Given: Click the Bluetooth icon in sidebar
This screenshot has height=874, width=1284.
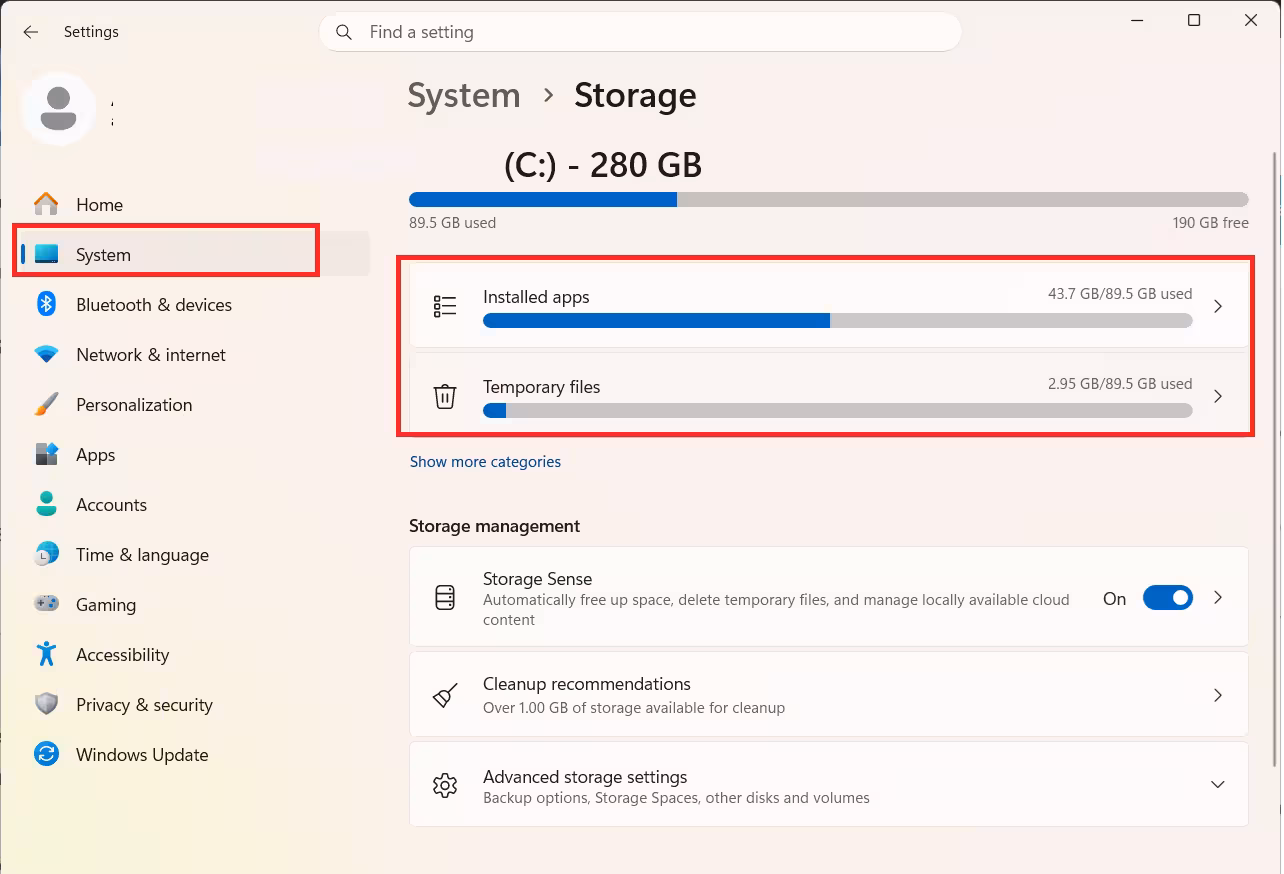Looking at the screenshot, I should coord(46,304).
